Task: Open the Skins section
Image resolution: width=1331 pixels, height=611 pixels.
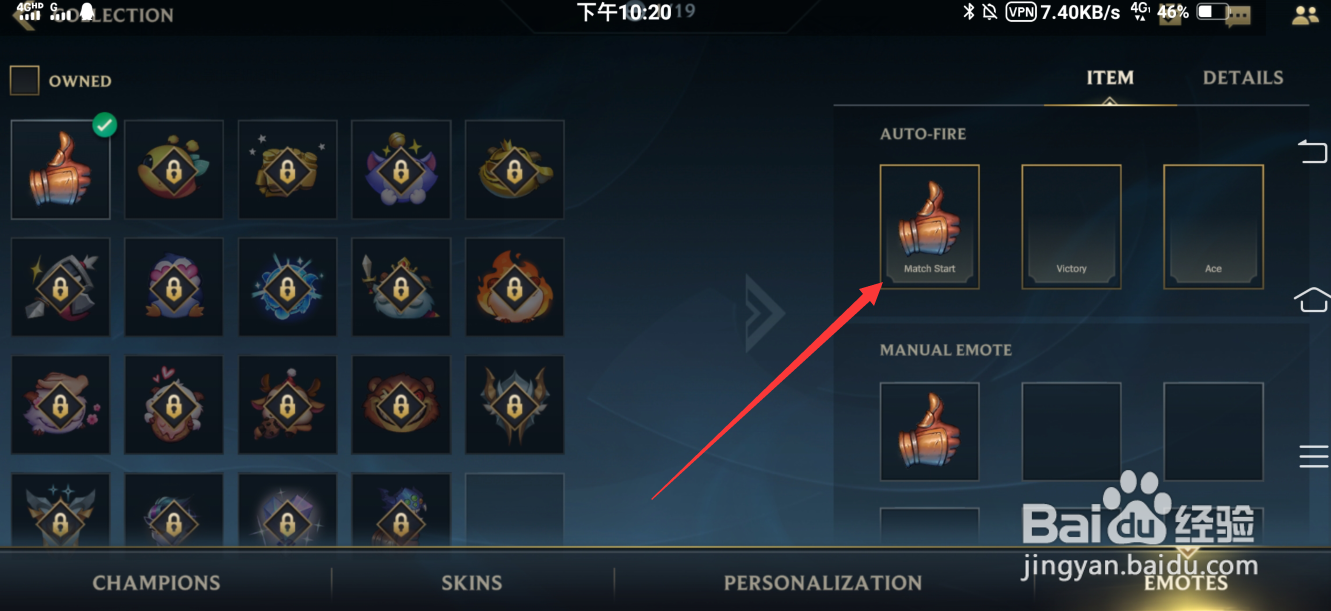Action: tap(472, 583)
